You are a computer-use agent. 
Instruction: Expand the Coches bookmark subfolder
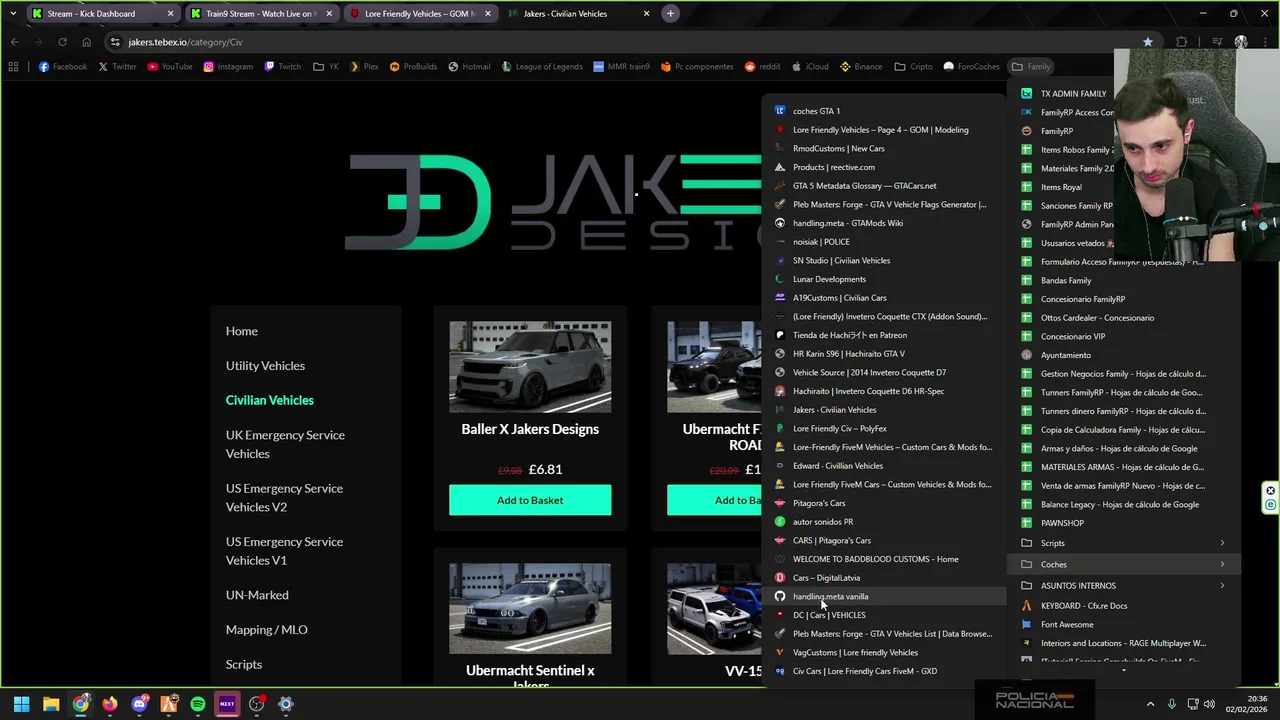[1124, 565]
